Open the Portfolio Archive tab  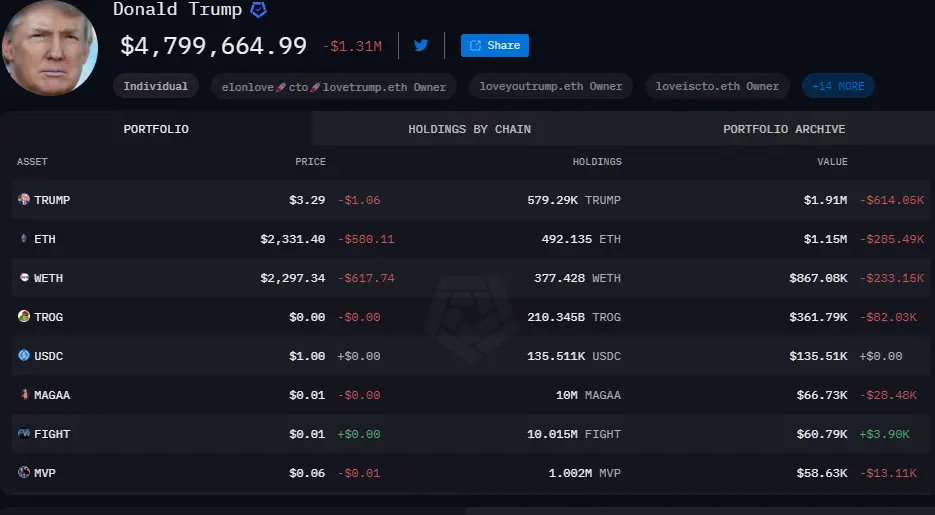click(784, 129)
